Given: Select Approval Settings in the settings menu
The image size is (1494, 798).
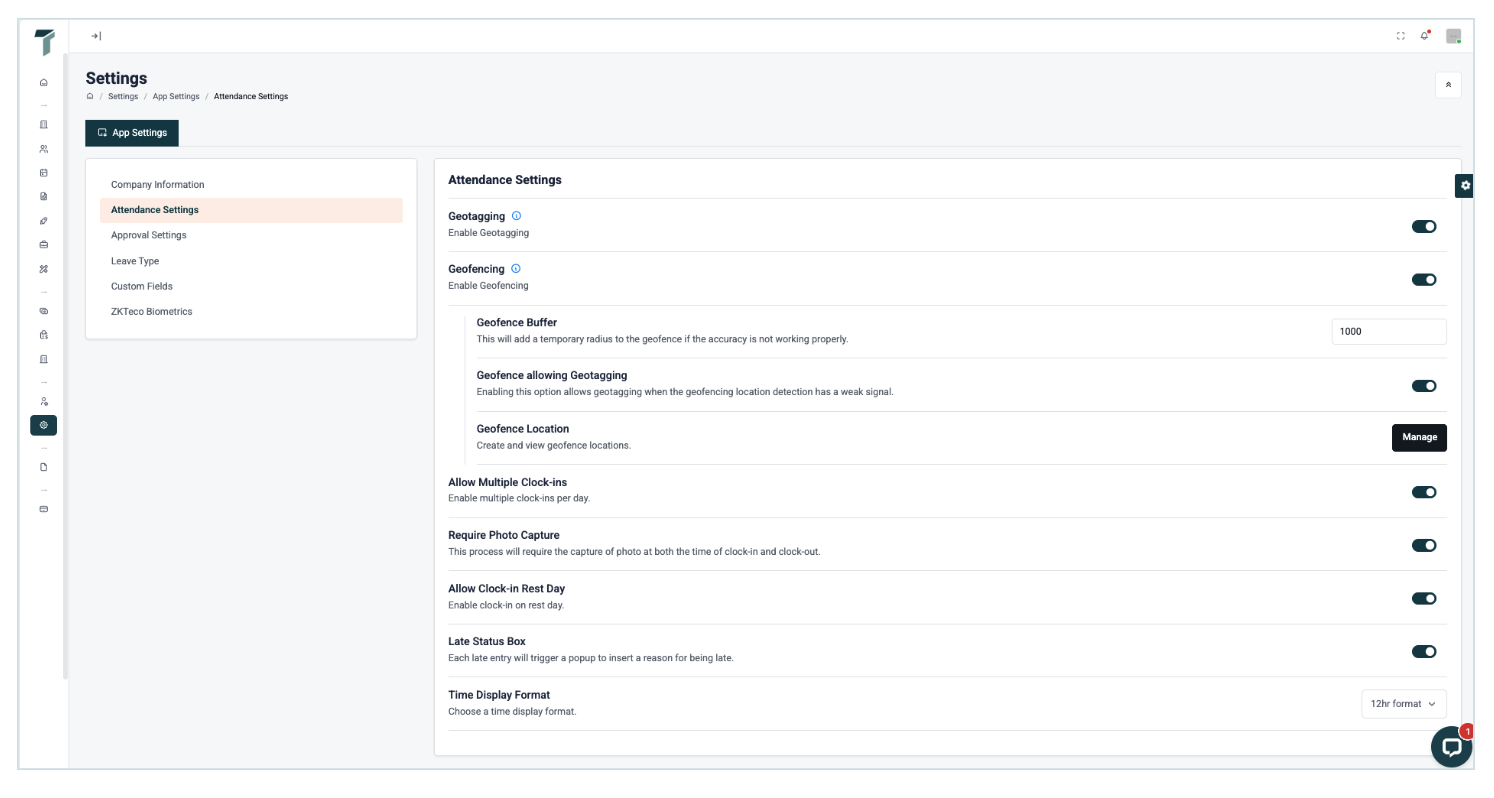Looking at the screenshot, I should (x=149, y=235).
